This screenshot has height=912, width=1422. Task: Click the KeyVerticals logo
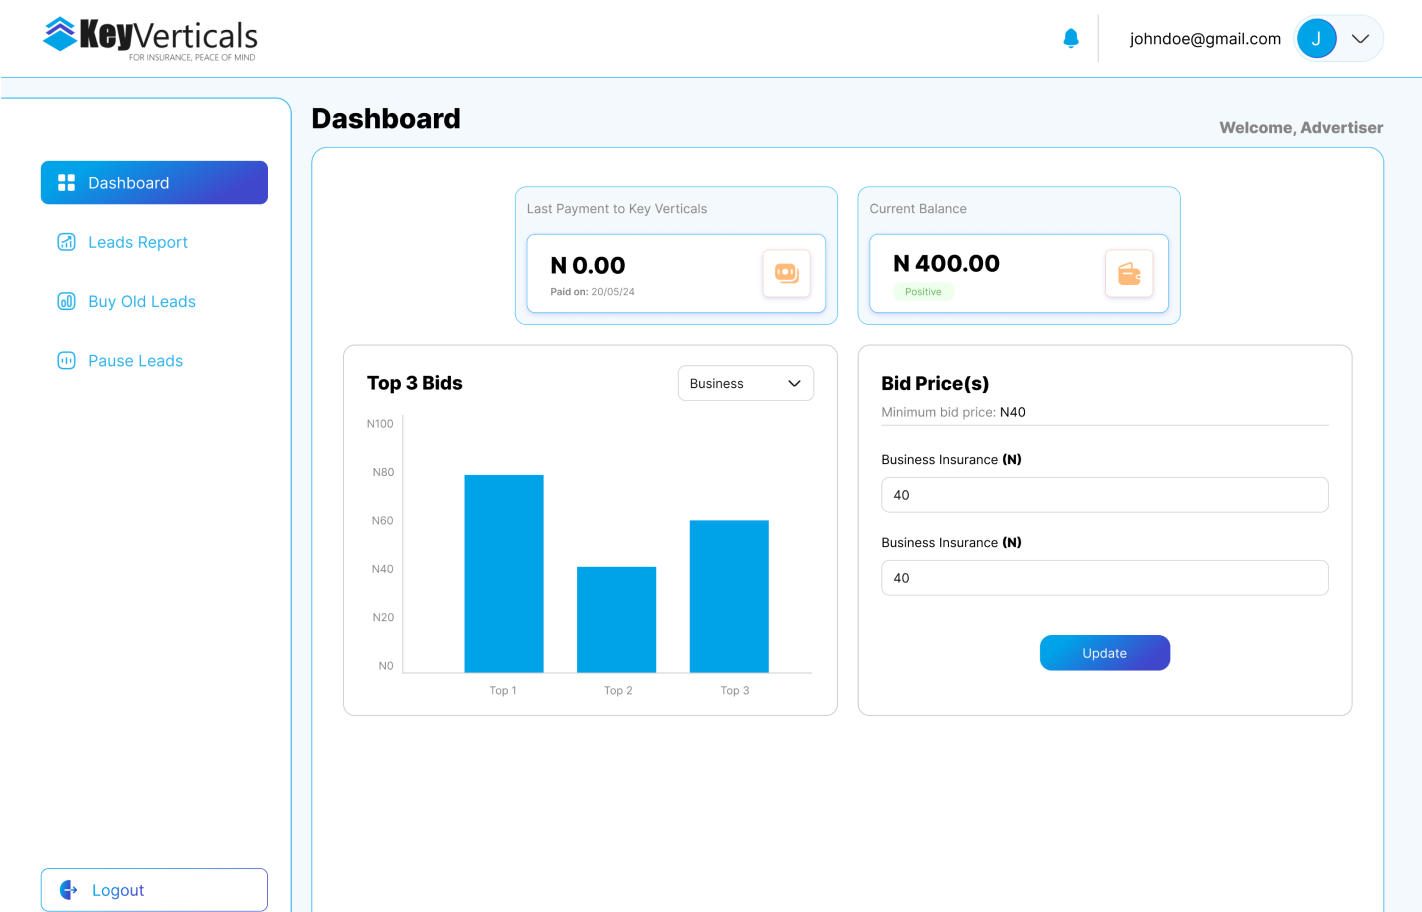point(150,38)
